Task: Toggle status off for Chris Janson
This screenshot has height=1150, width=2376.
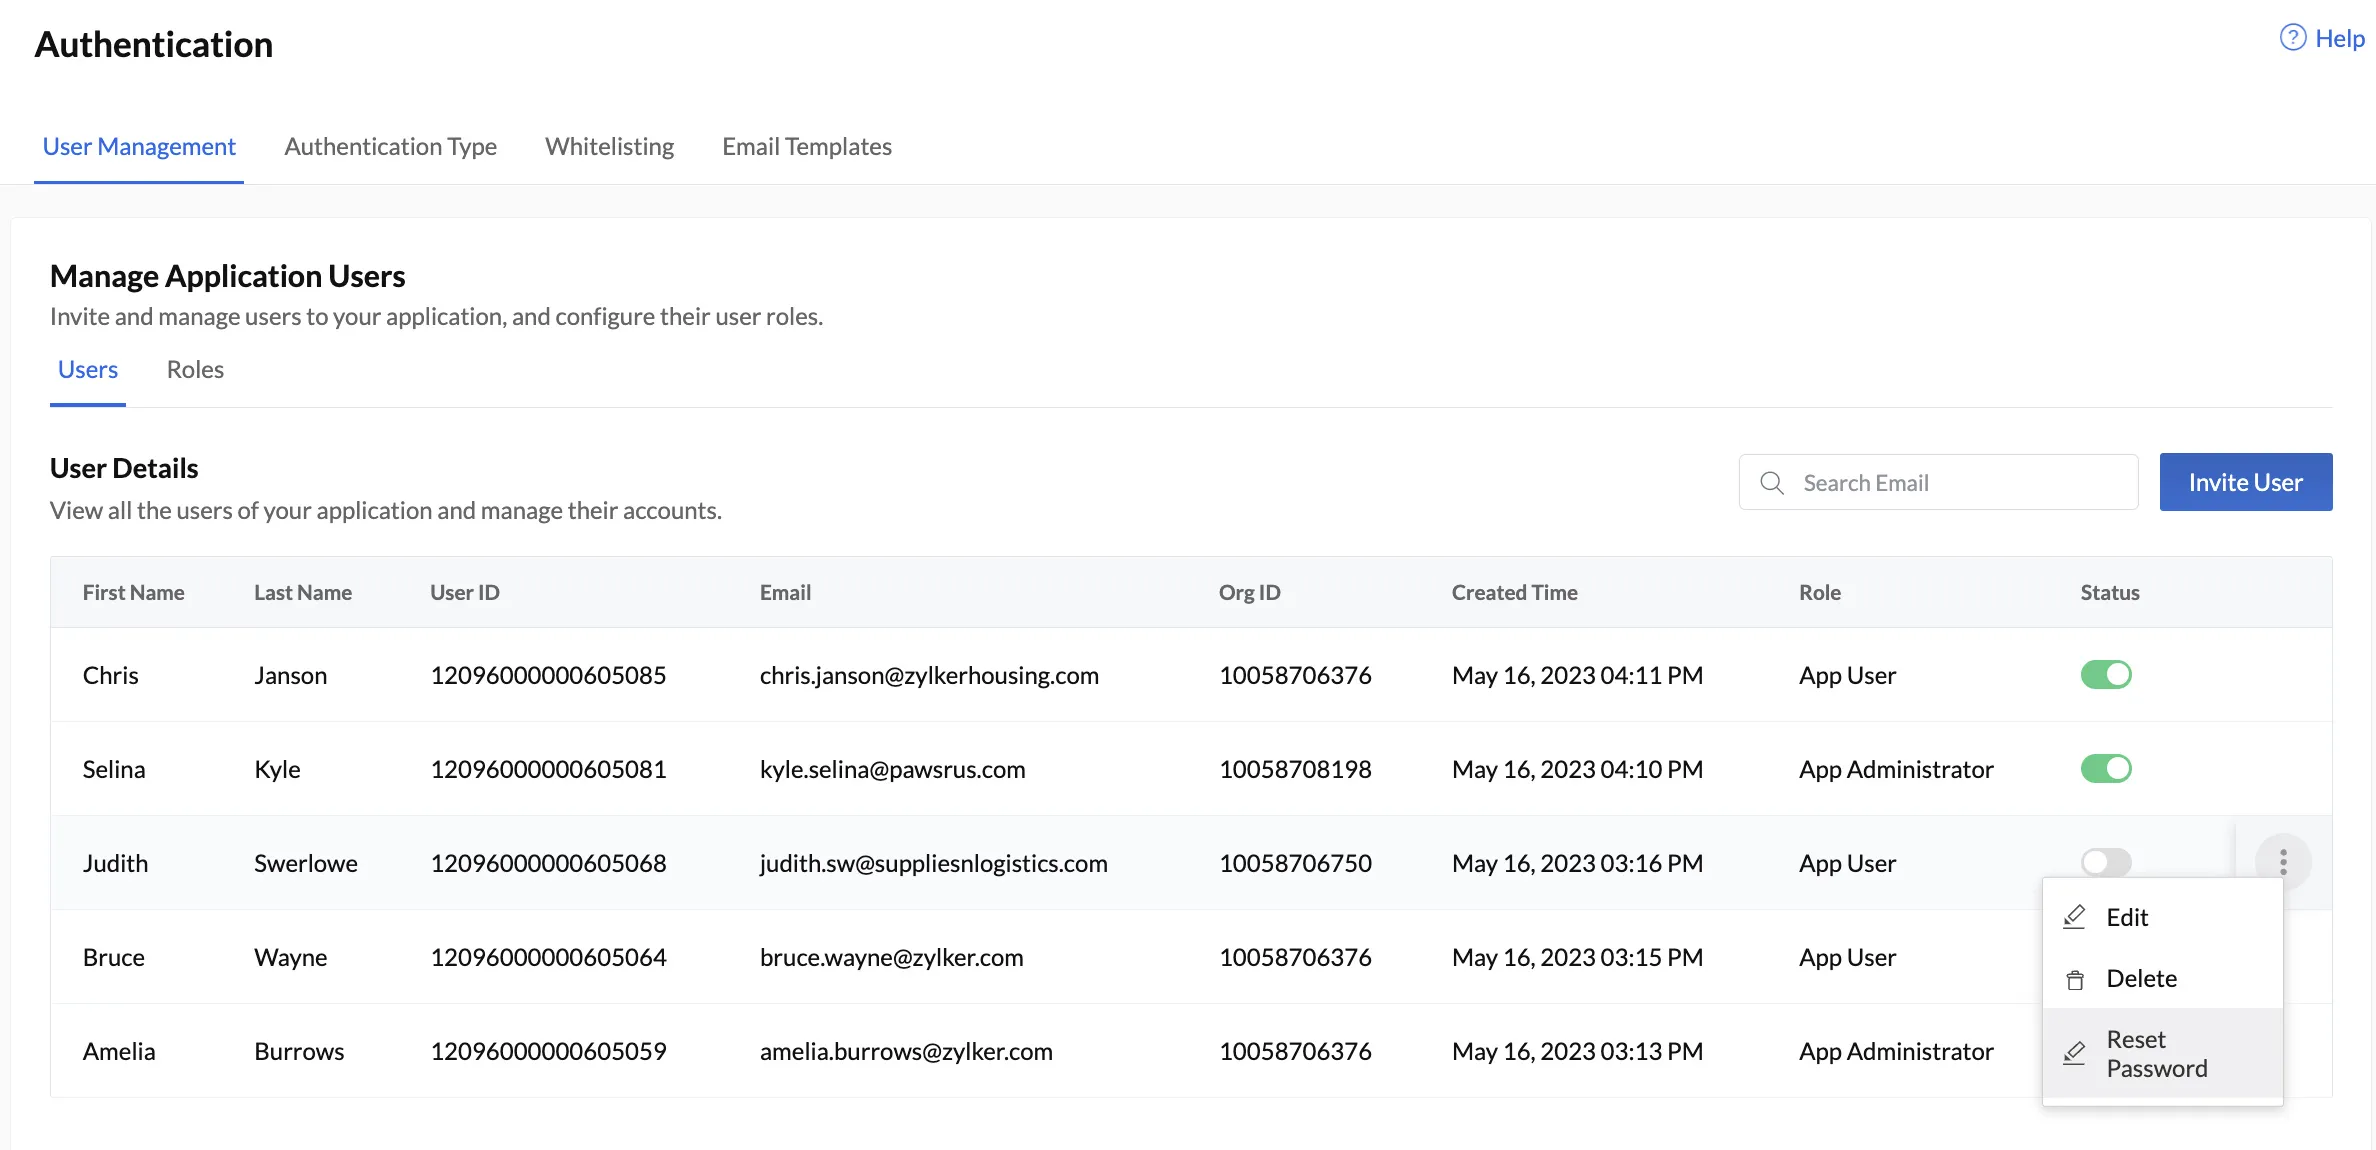Action: point(2106,675)
